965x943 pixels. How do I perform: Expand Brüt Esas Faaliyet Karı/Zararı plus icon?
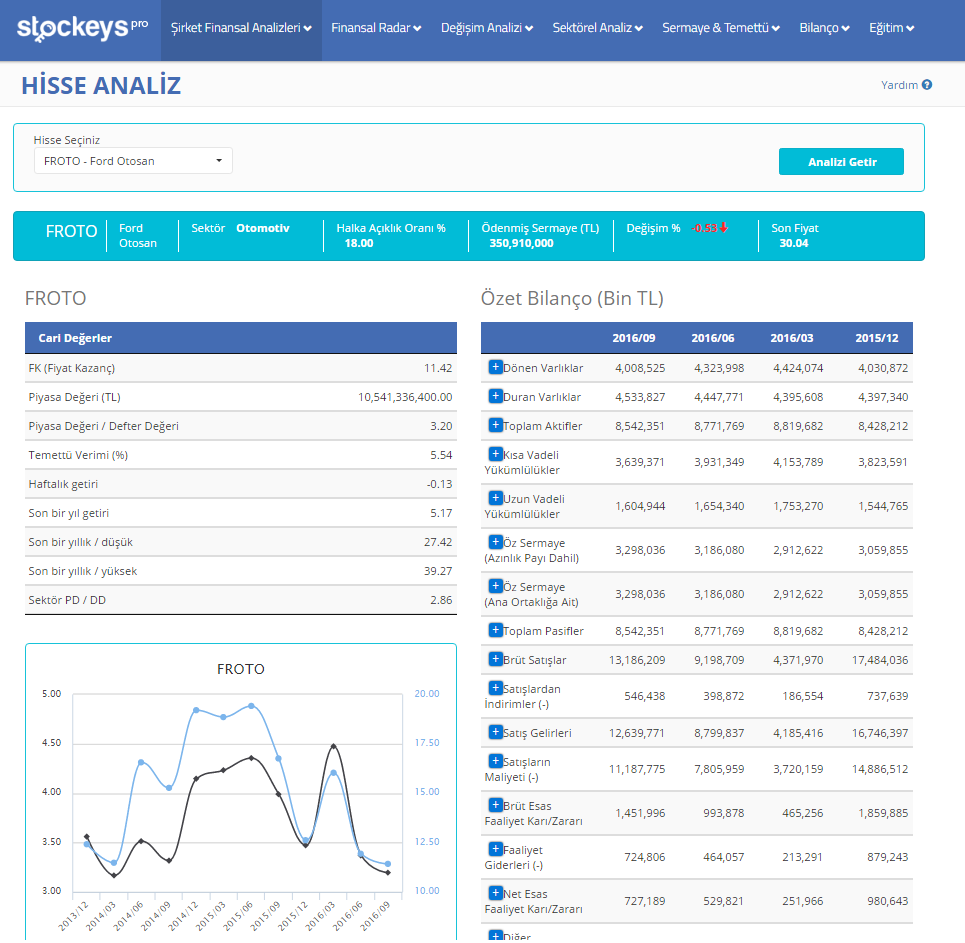tap(495, 805)
